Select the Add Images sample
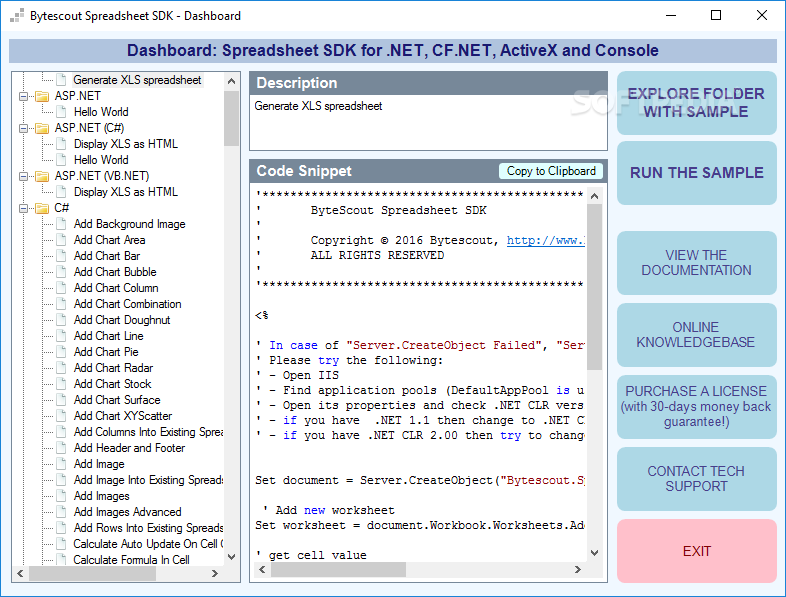The height and width of the screenshot is (597, 786). click(x=101, y=496)
